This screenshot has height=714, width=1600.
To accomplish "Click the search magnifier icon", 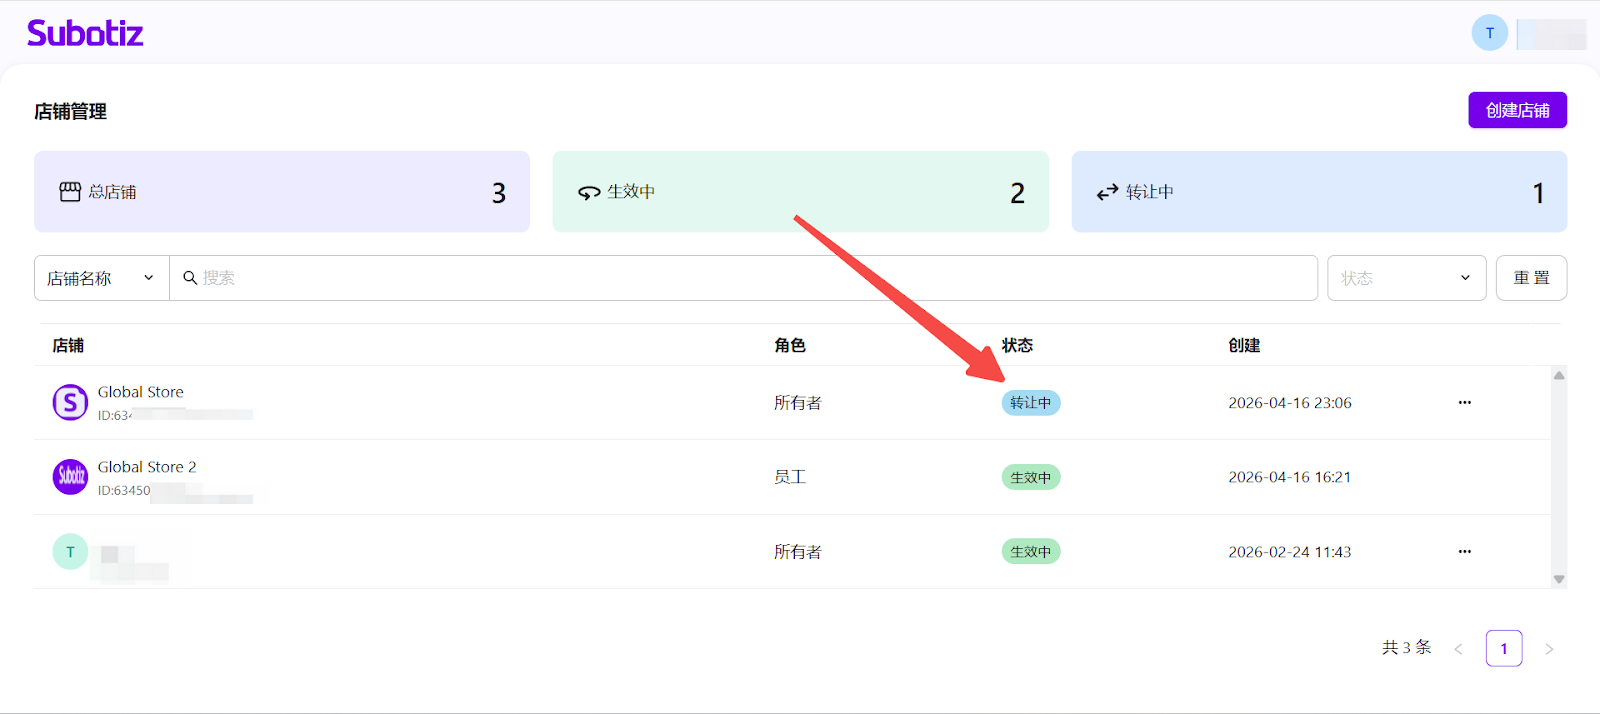I will (189, 278).
